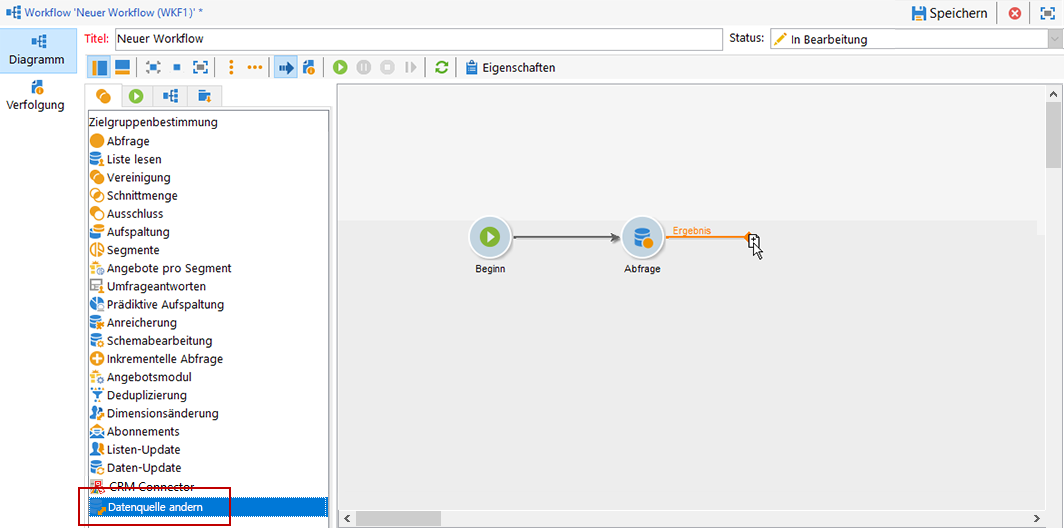Toggle the left palette layout icon
The image size is (1064, 528).
click(100, 67)
